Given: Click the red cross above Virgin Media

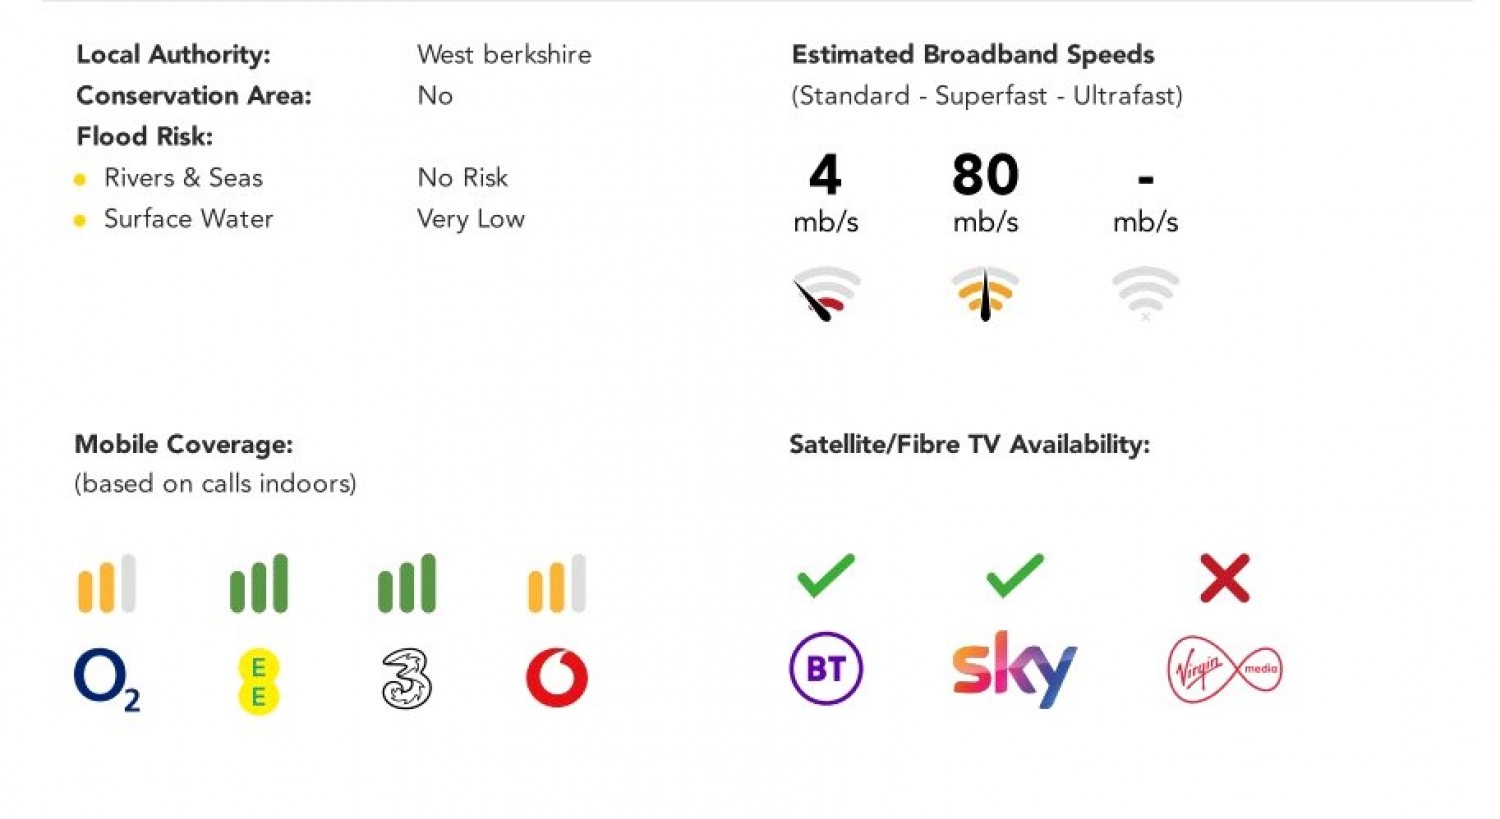Looking at the screenshot, I should [x=1225, y=578].
